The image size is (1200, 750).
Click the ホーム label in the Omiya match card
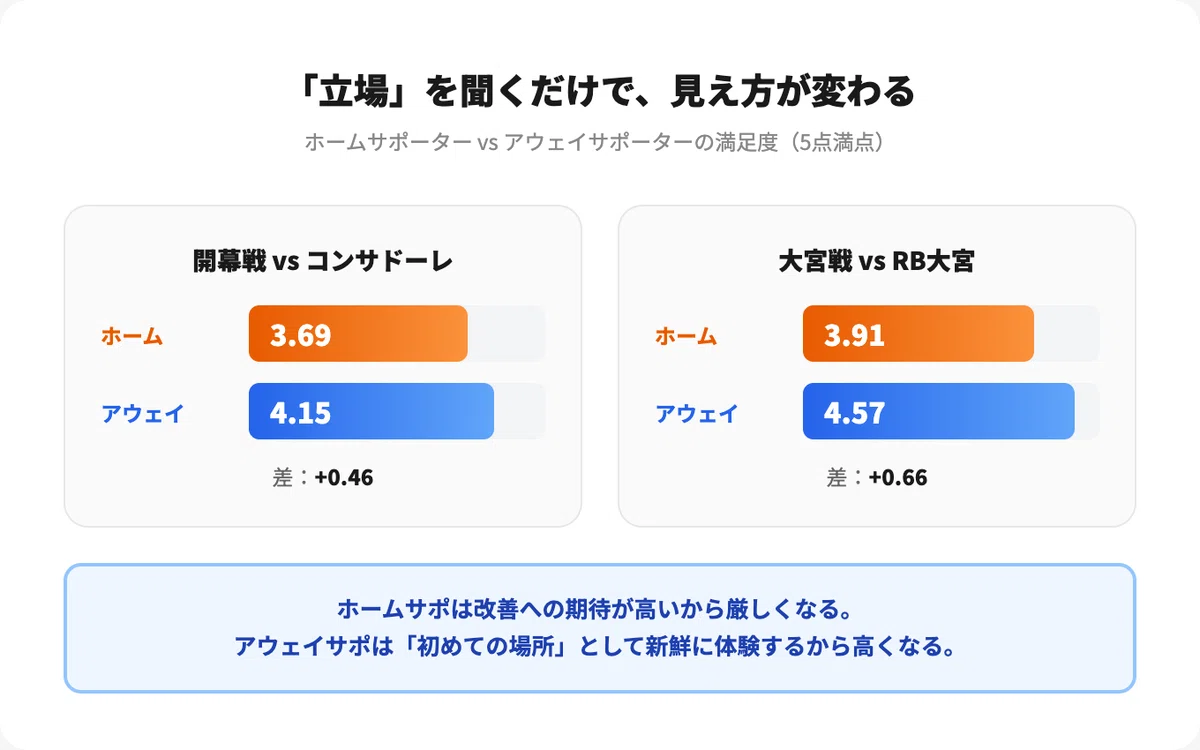686,335
